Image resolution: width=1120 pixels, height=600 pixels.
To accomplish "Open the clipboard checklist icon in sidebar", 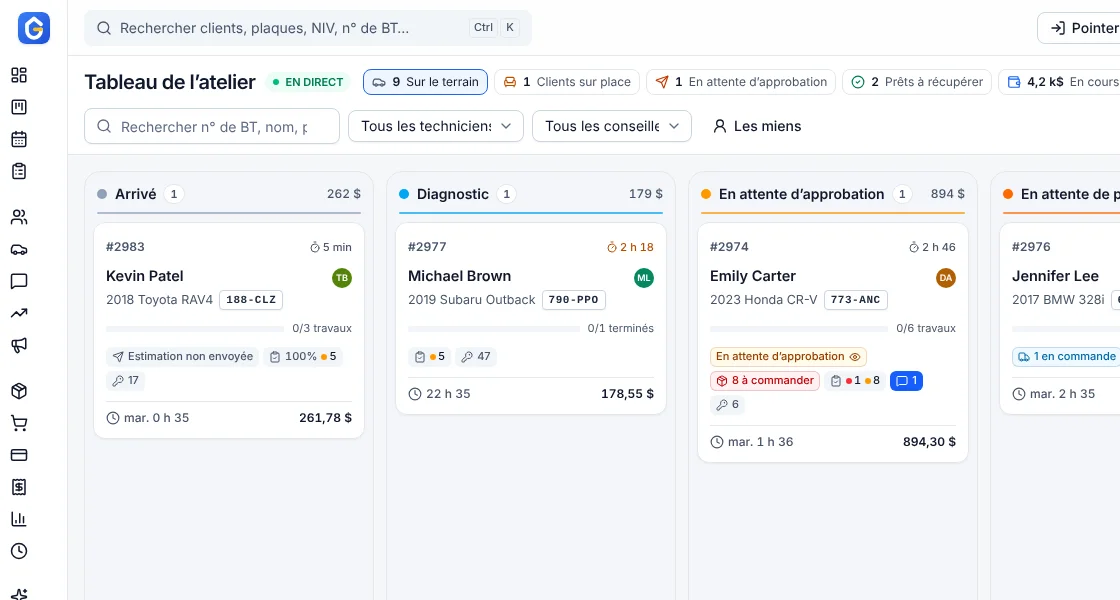I will (x=19, y=171).
